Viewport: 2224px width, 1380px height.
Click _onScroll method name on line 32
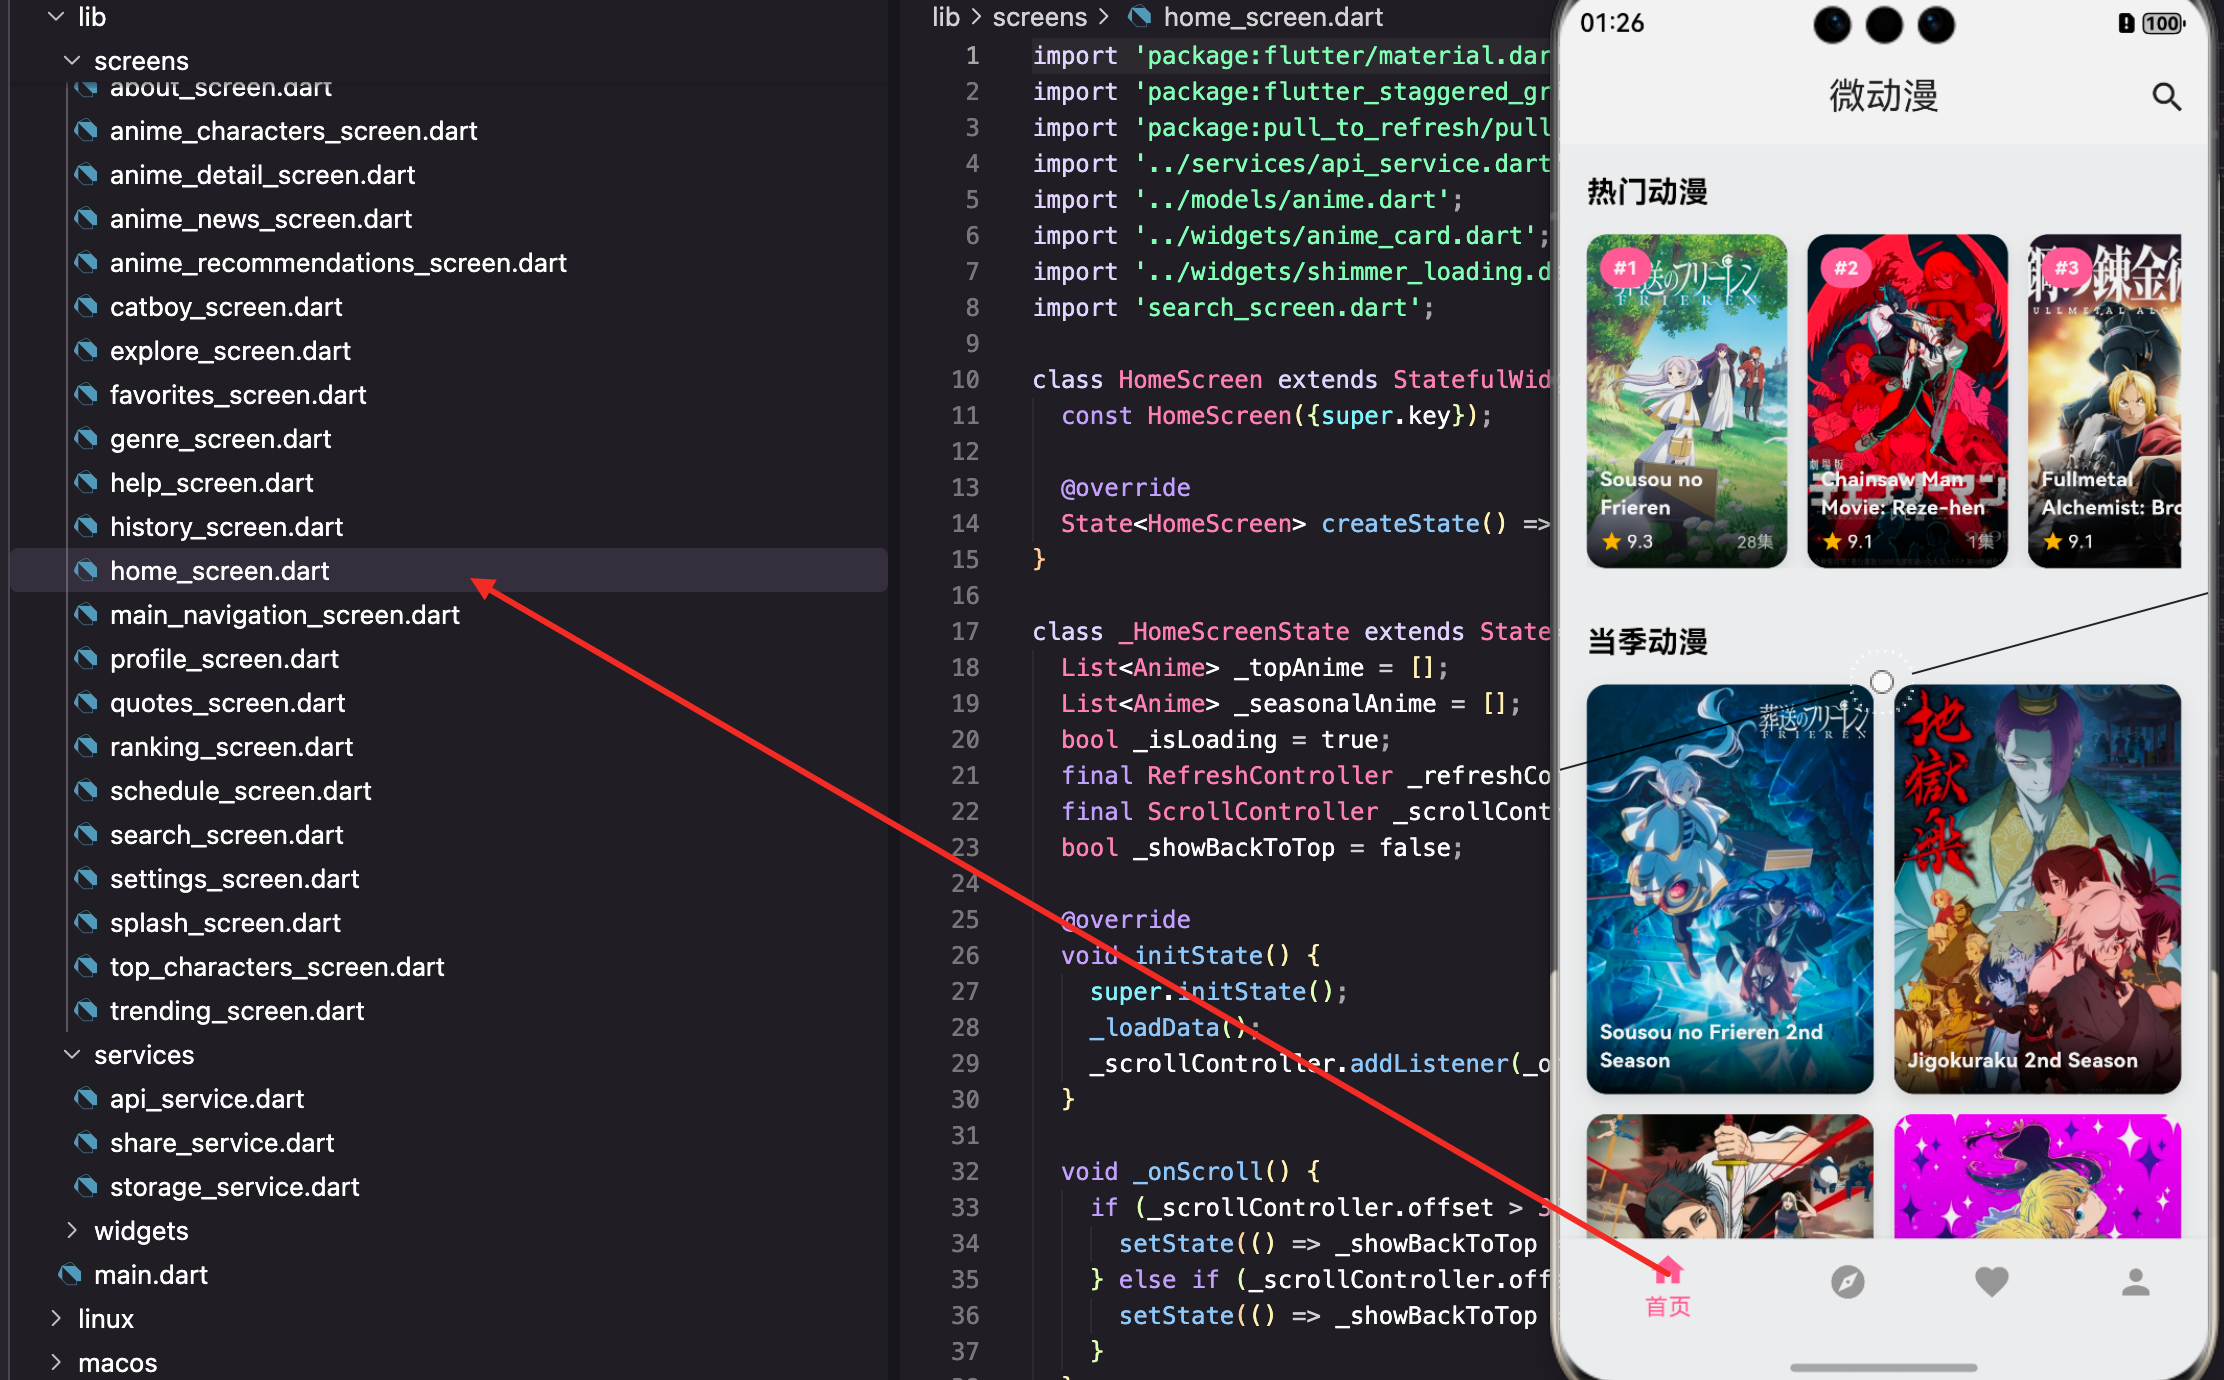[x=1197, y=1171]
